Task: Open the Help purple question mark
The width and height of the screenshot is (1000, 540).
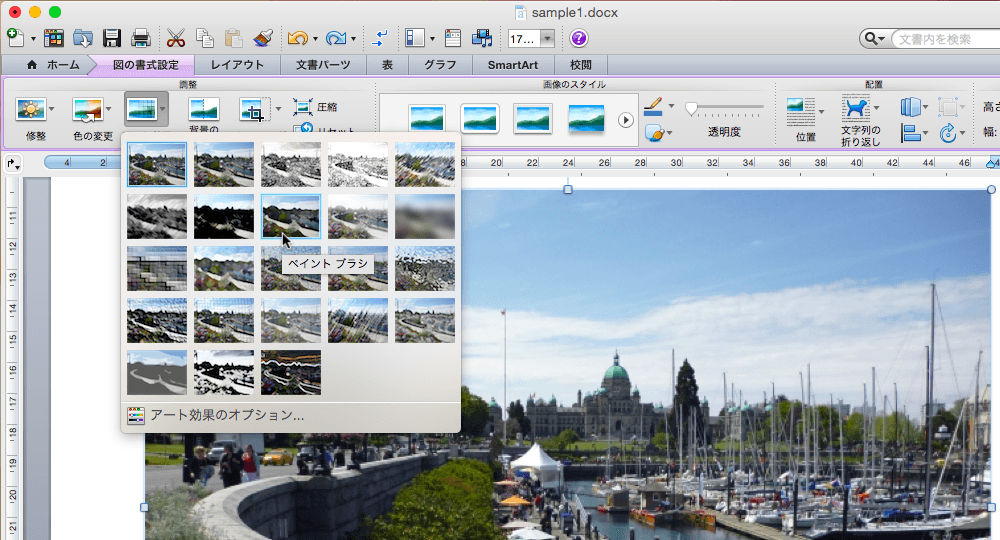Action: (x=579, y=39)
